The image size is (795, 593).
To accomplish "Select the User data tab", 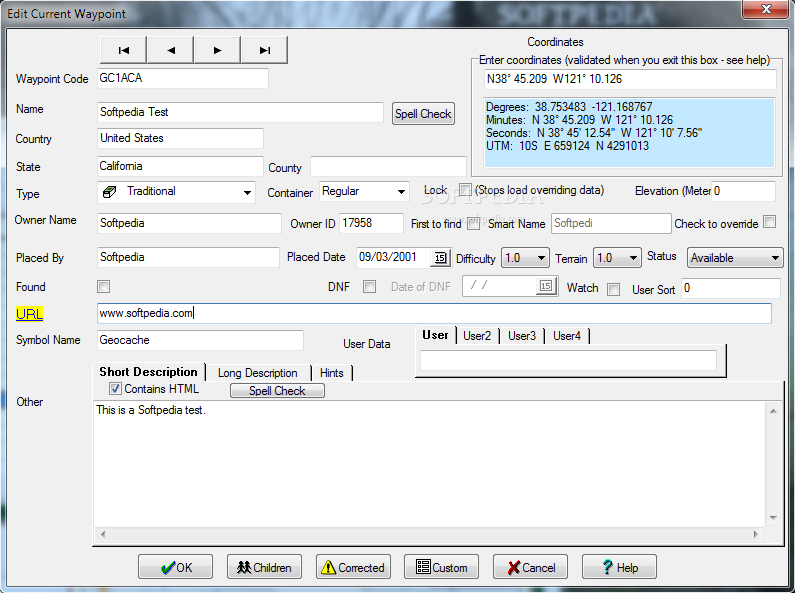I will [x=436, y=335].
